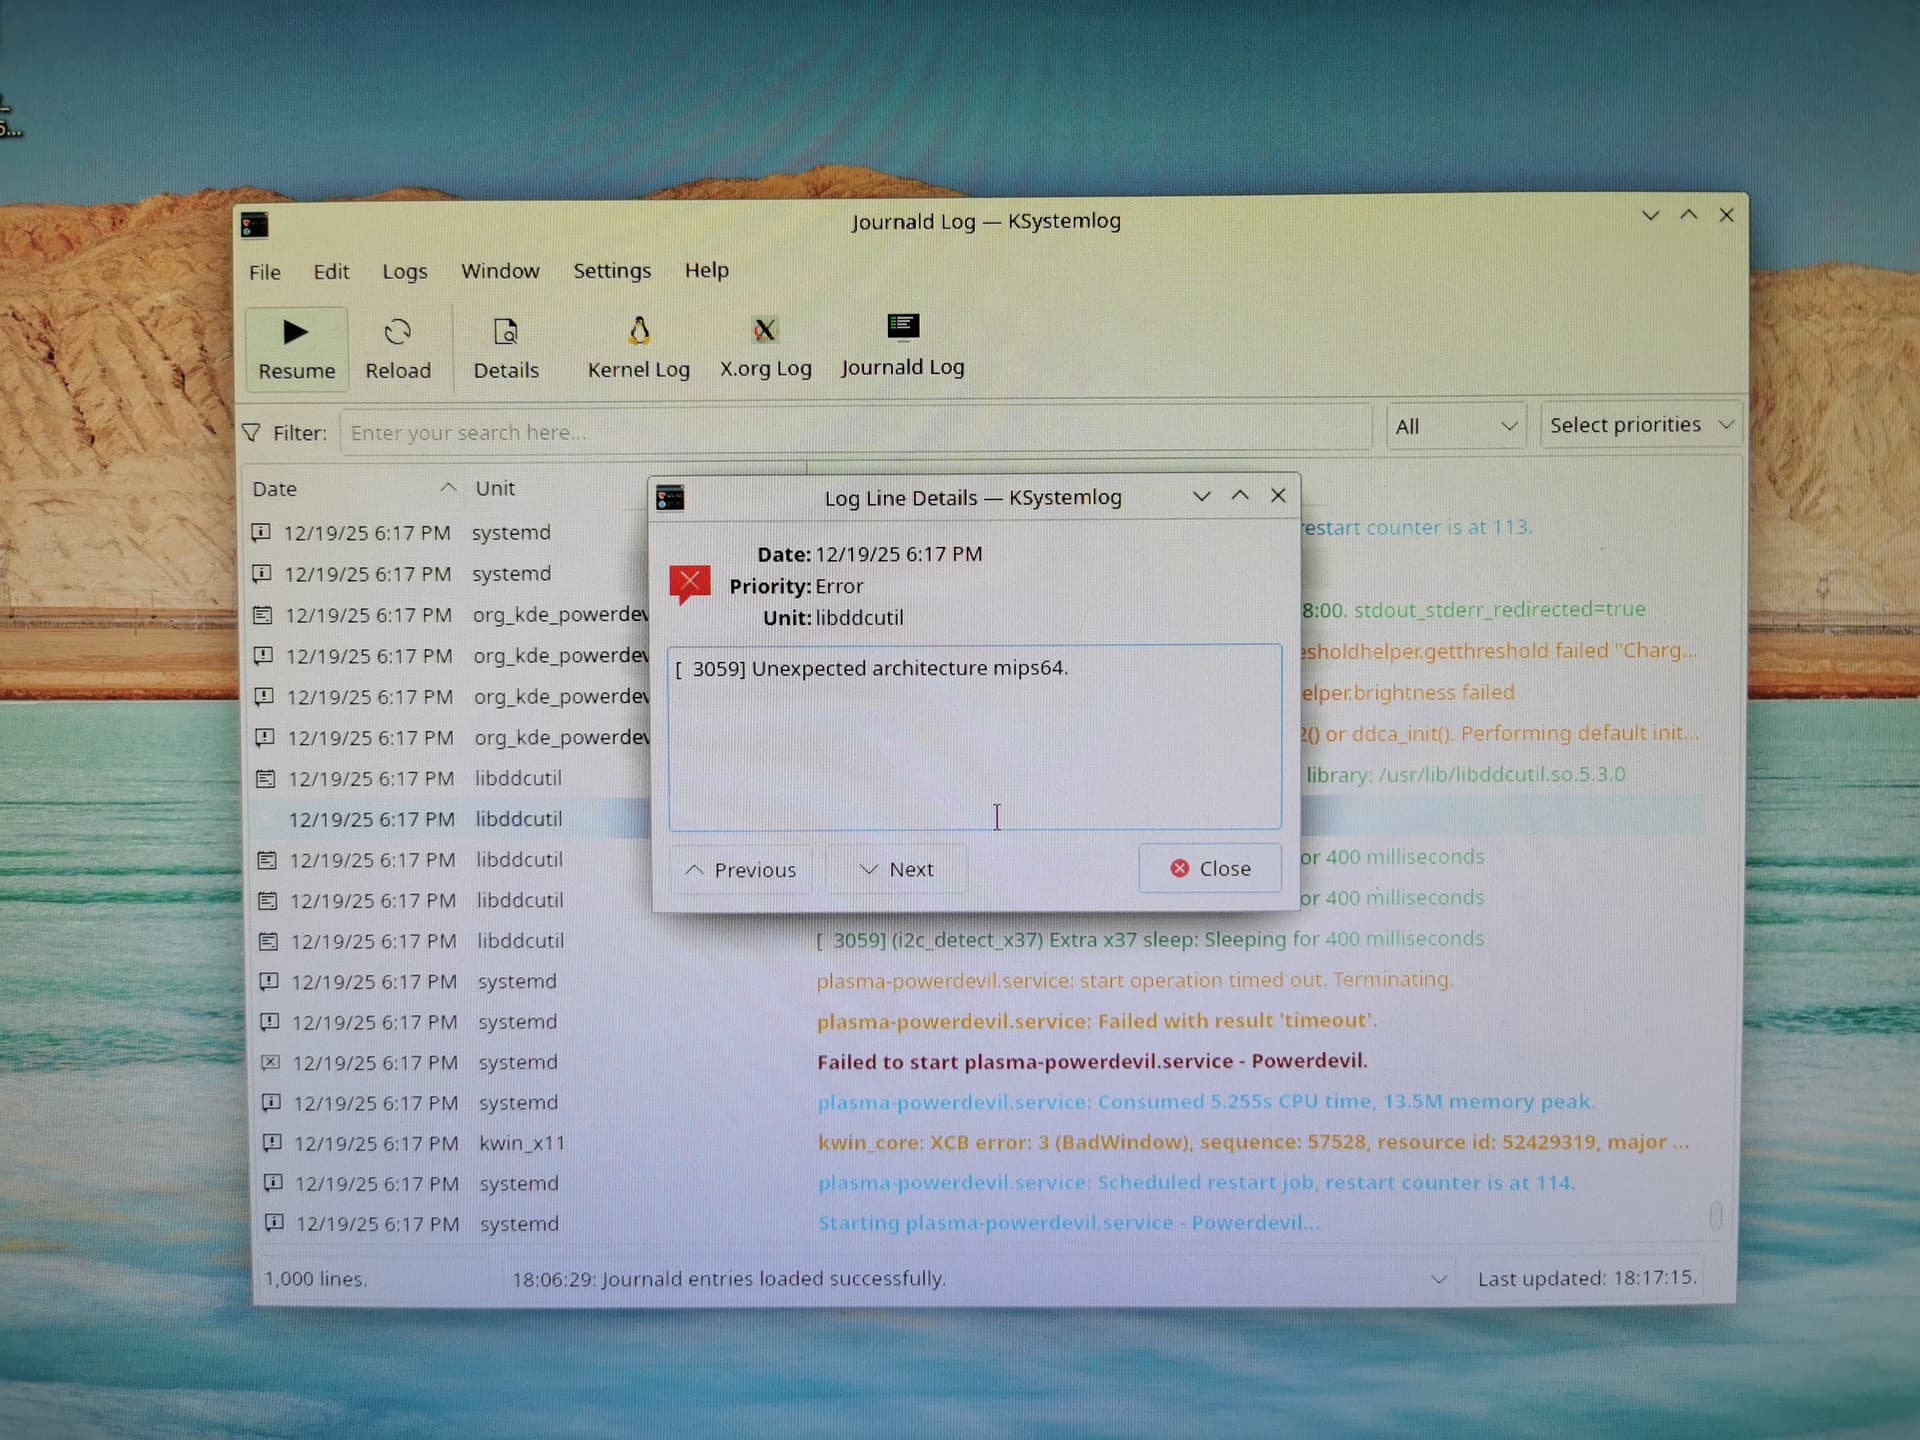Expand the All filter column dropdown
Viewport: 1920px width, 1440px height.
click(1455, 427)
